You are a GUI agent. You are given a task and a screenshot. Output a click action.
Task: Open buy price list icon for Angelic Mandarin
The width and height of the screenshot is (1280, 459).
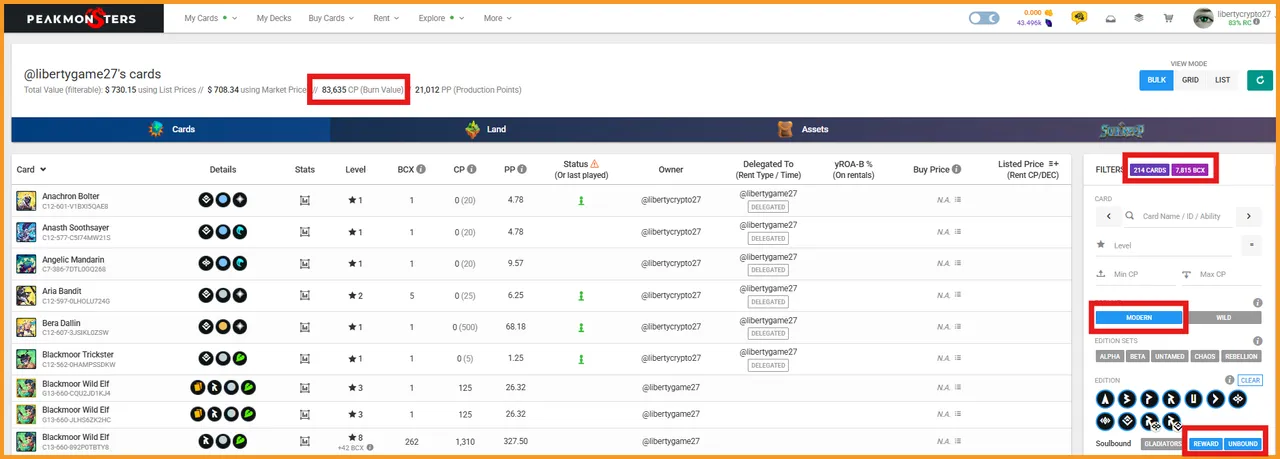(958, 264)
